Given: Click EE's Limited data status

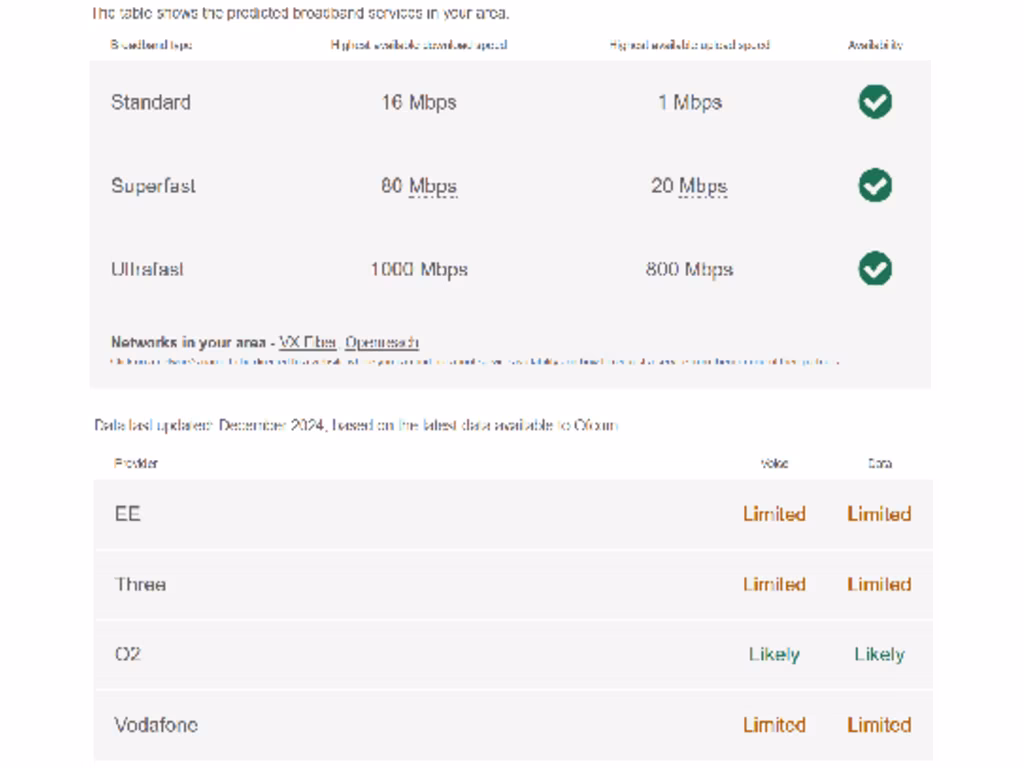Looking at the screenshot, I should click(879, 514).
